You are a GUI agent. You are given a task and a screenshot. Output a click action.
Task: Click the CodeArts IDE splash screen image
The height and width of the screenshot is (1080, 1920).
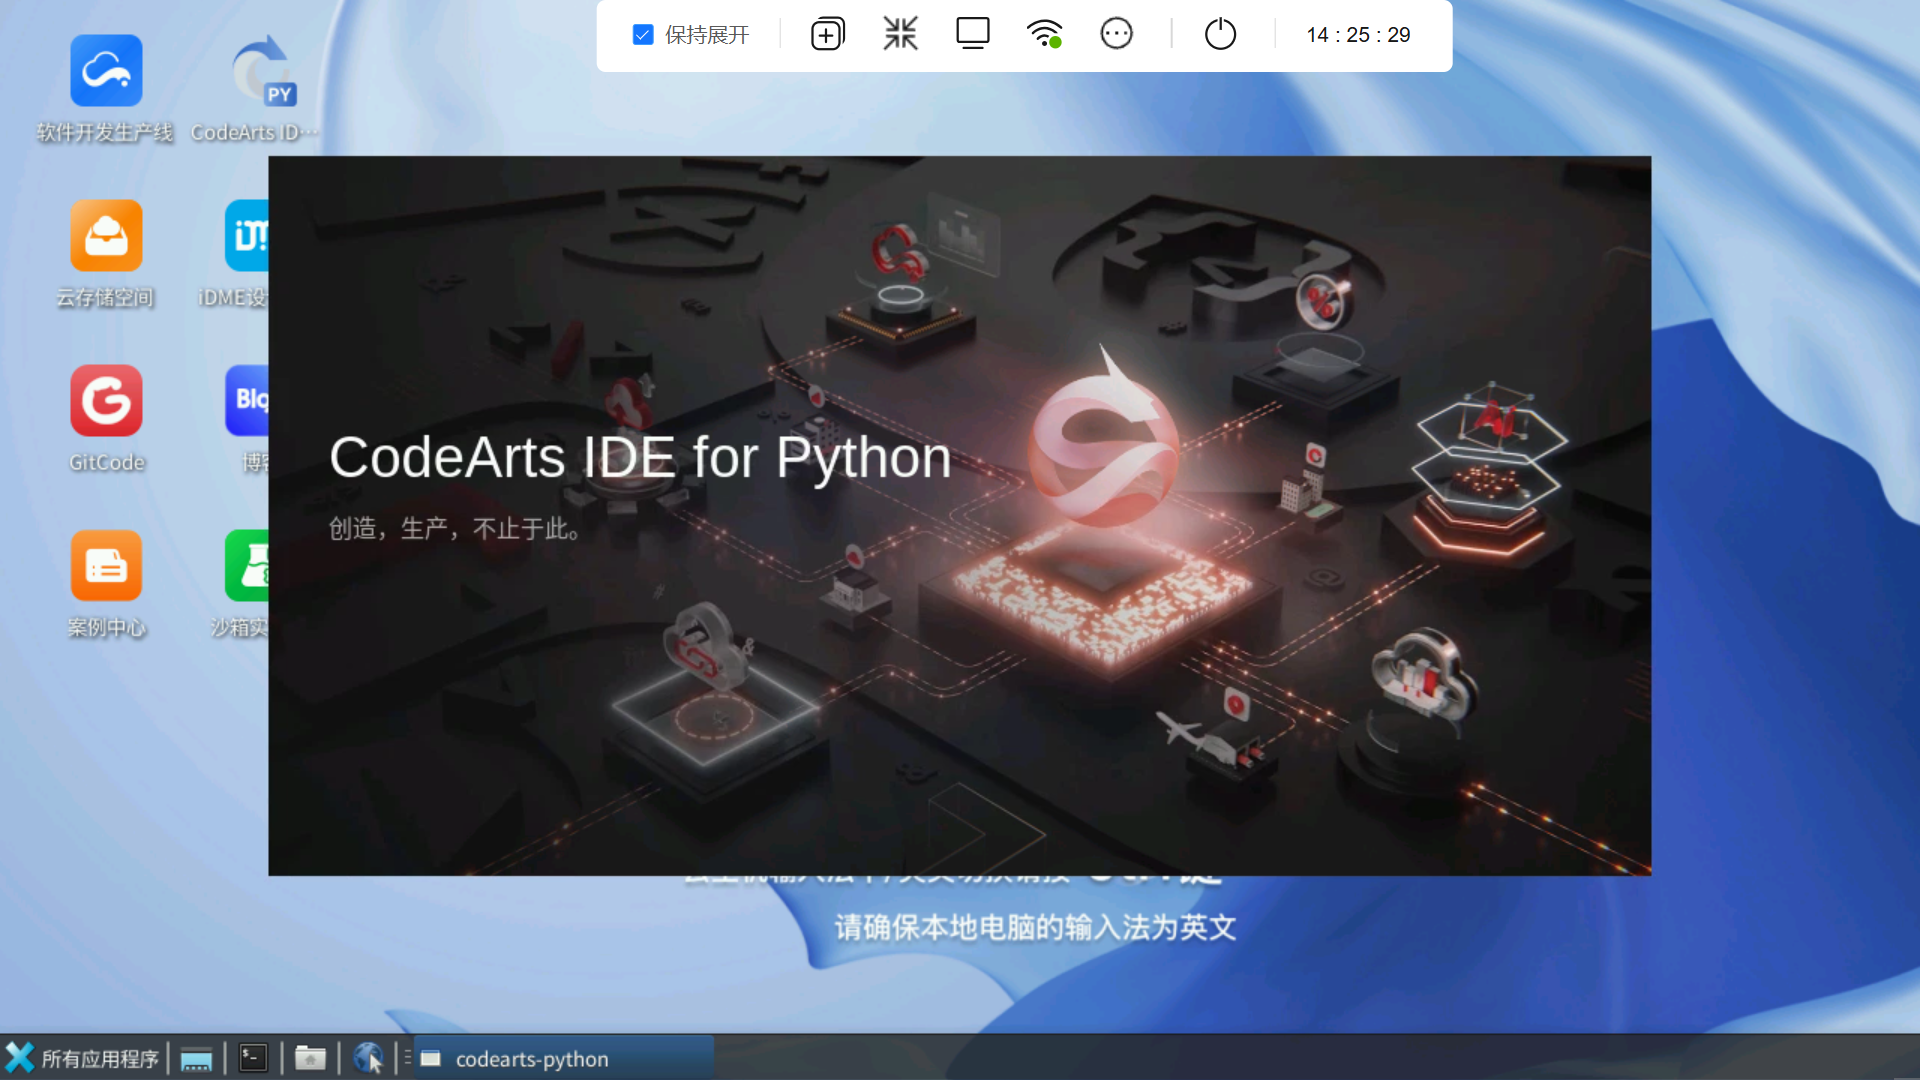(959, 516)
